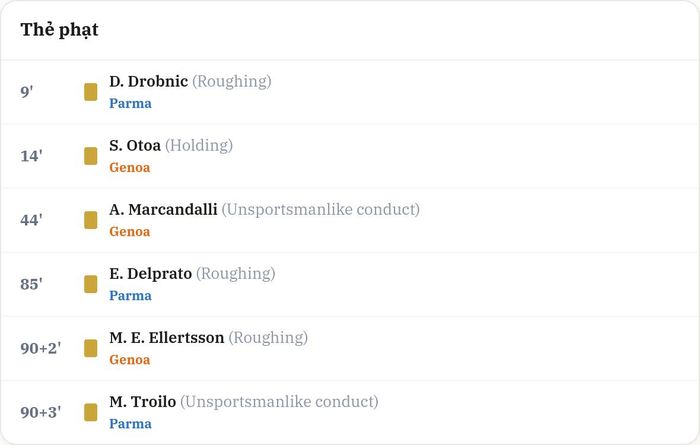Click Parma team link under D. Drobnic
Screen dimensions: 700x445
pos(130,104)
